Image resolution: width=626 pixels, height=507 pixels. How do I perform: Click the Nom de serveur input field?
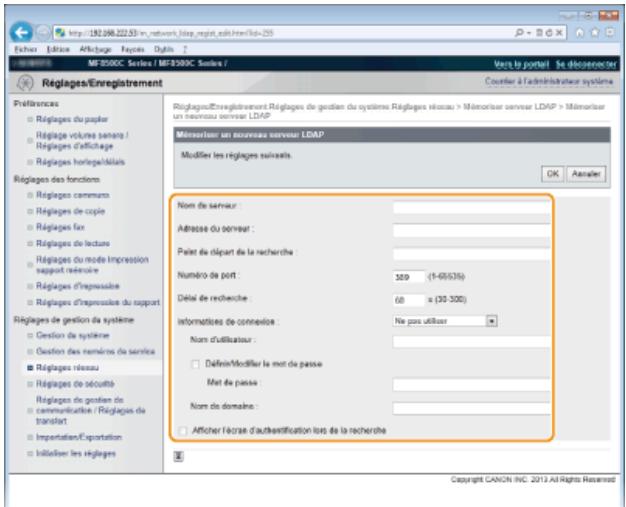pos(471,208)
